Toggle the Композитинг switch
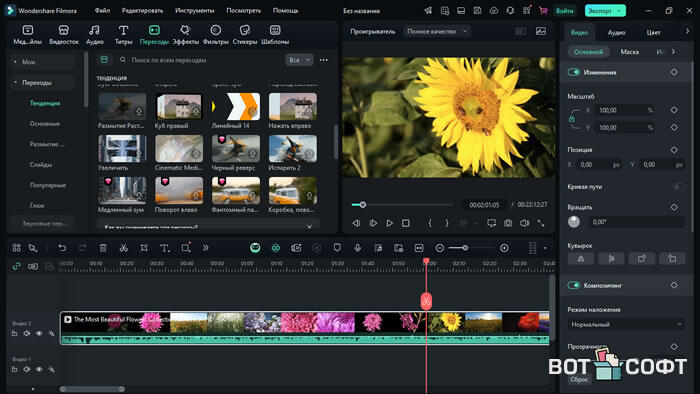Viewport: 700px width, 394px height. point(574,285)
